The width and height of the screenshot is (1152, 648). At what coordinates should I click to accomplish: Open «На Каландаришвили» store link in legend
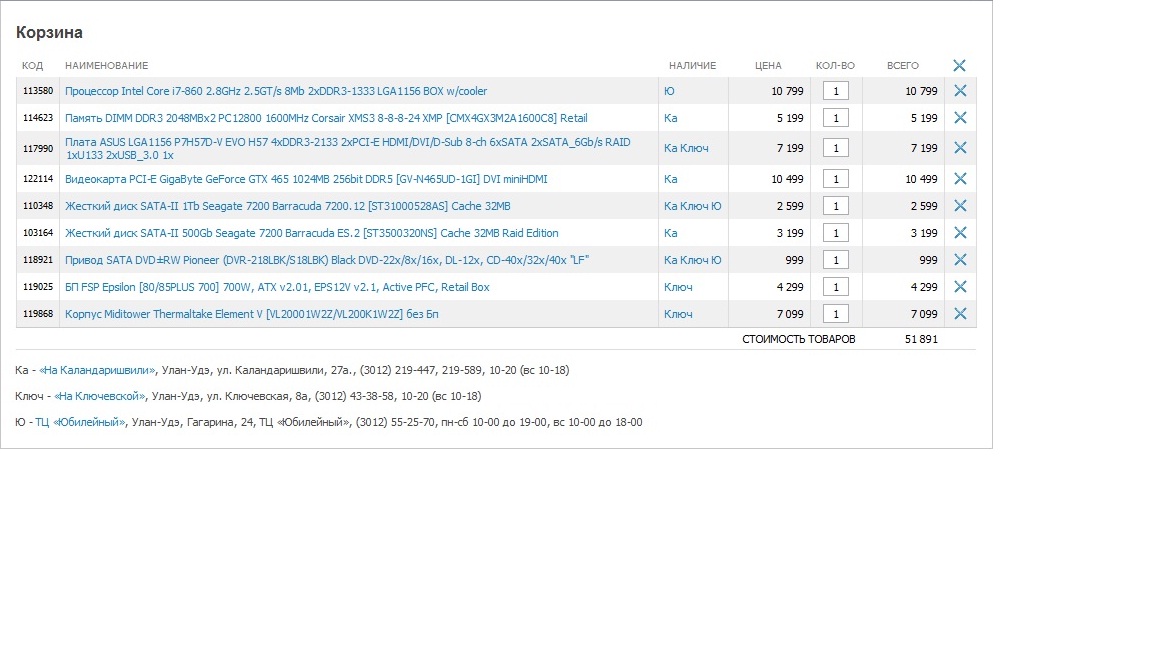[x=97, y=370]
